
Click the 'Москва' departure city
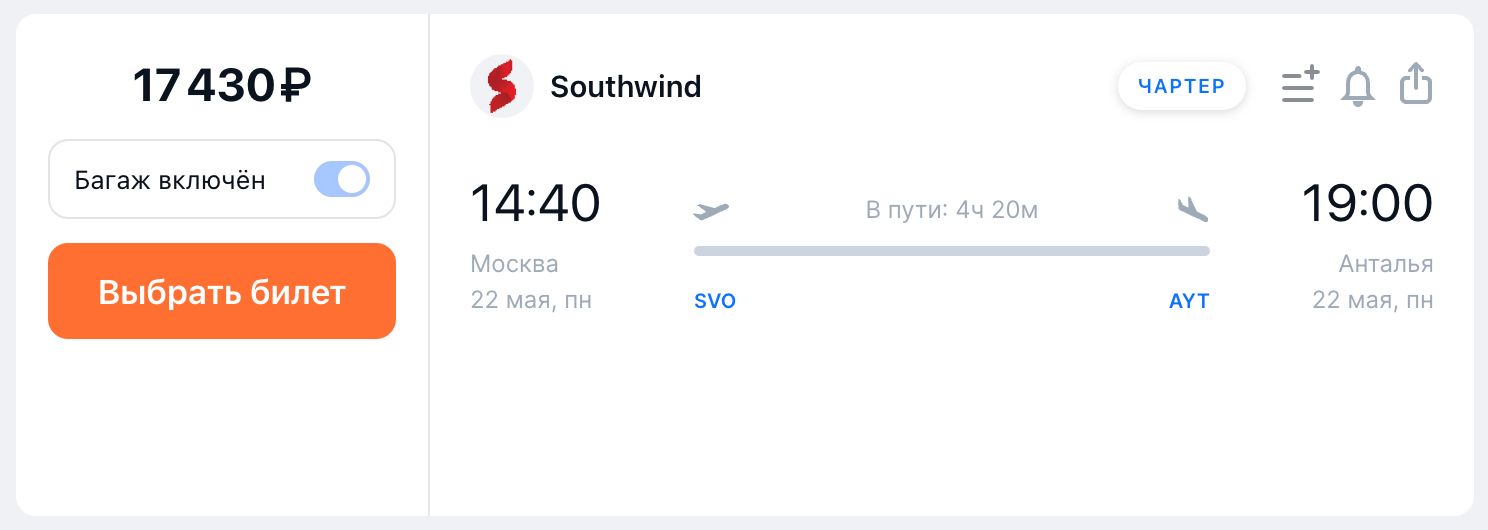514,265
